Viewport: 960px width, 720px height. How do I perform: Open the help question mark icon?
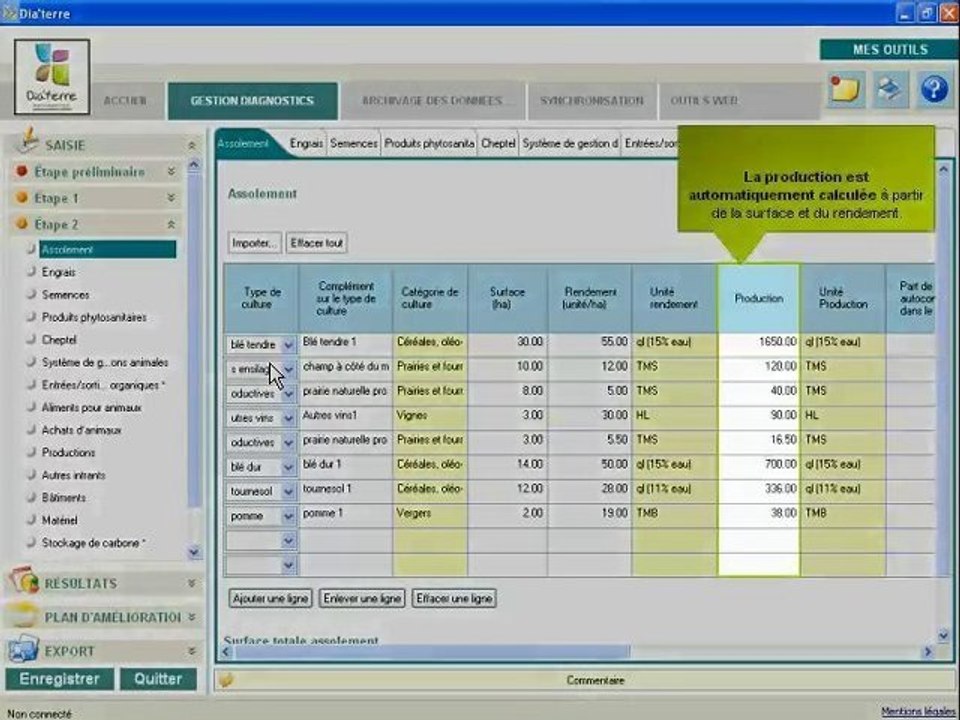click(934, 90)
